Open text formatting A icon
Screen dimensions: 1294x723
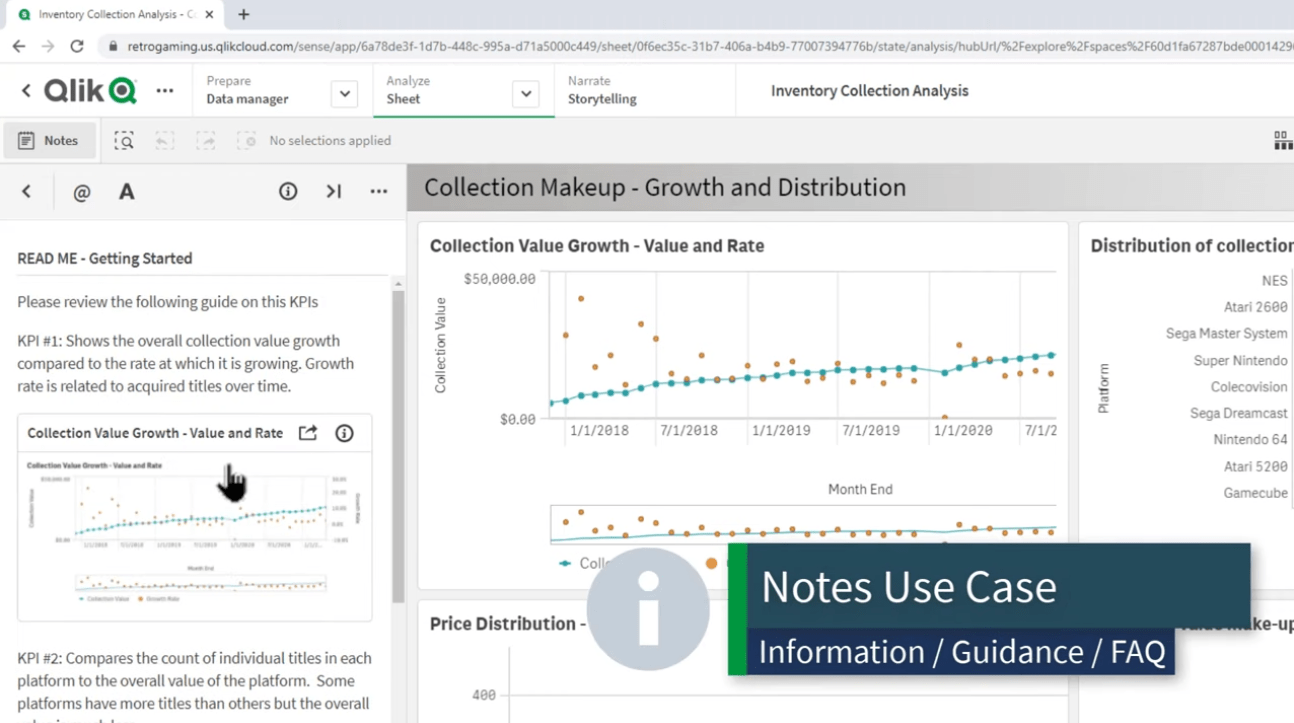point(127,192)
